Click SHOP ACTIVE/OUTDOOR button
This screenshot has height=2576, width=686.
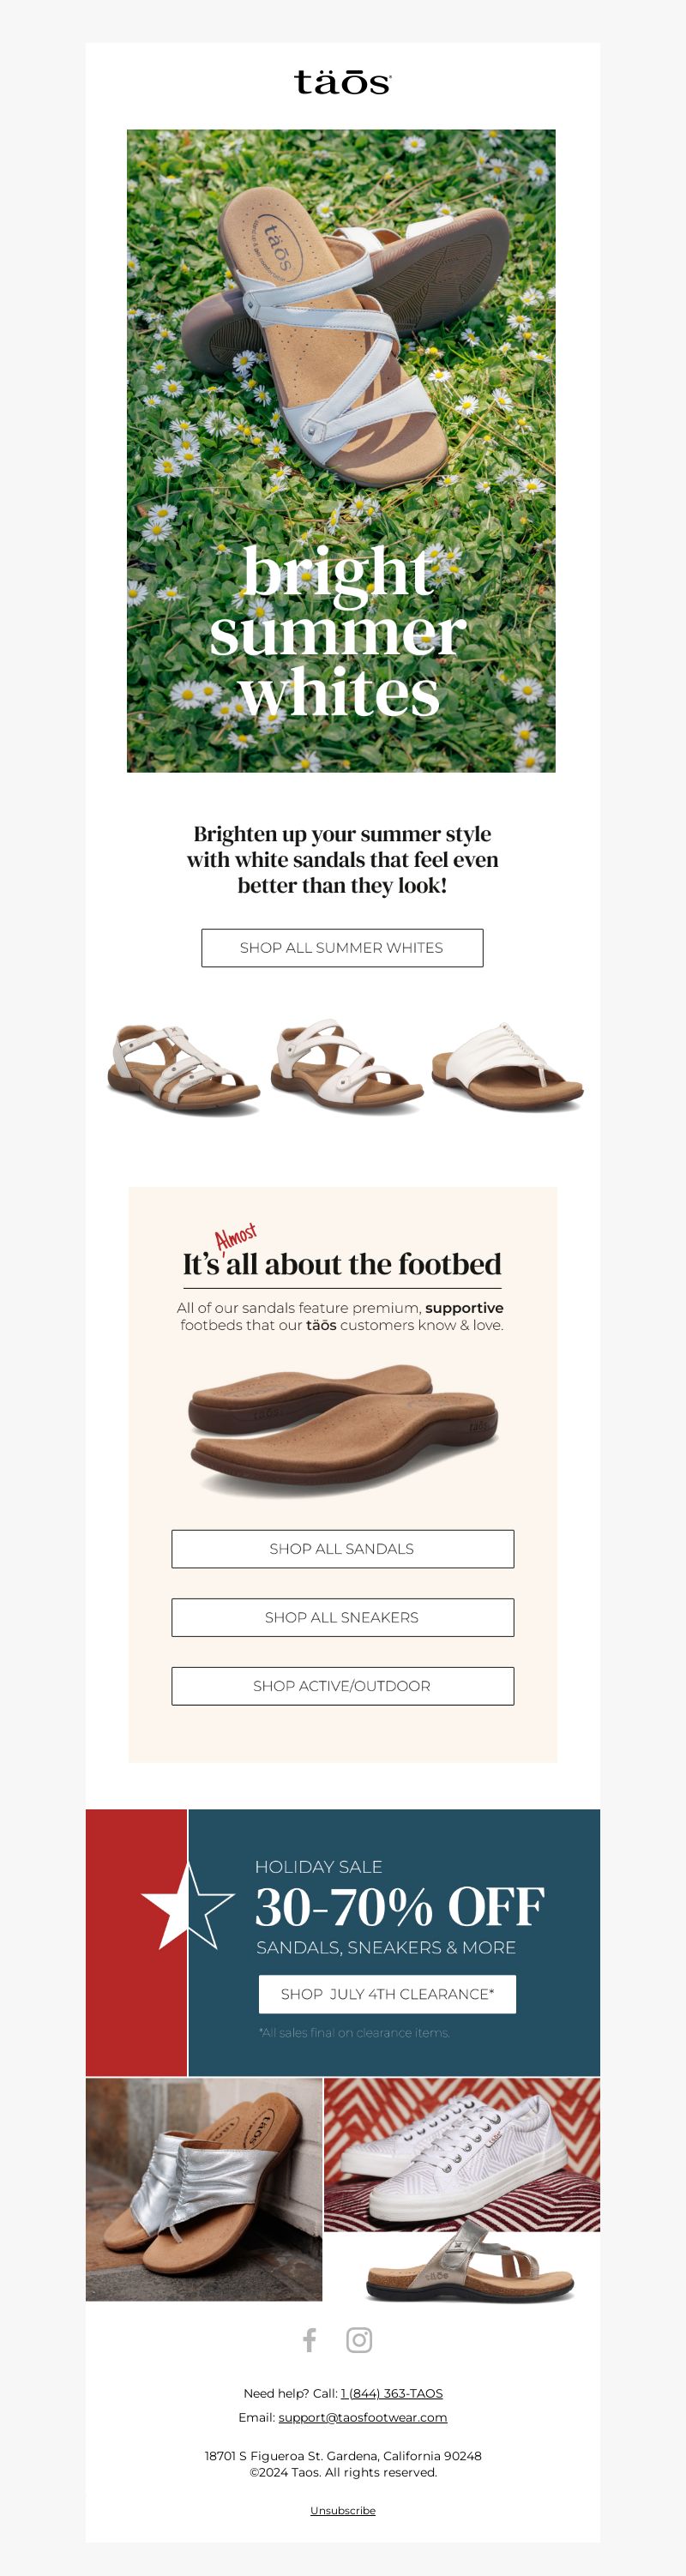tap(342, 1685)
